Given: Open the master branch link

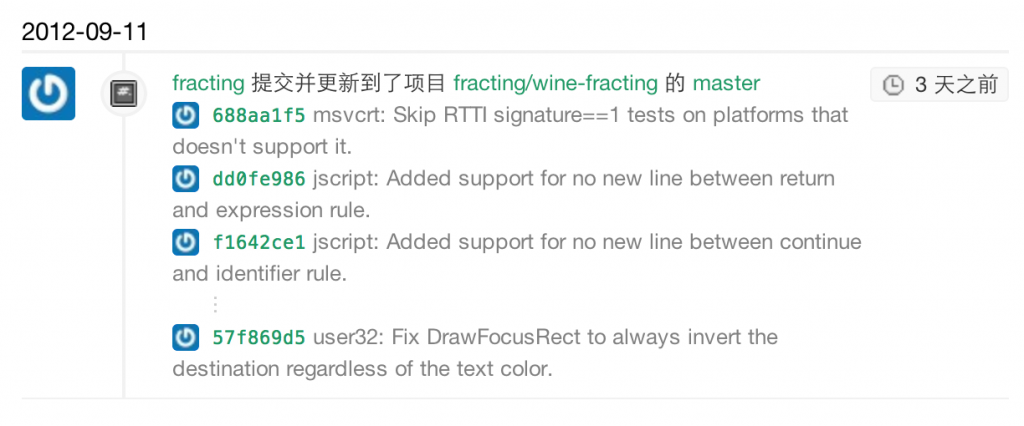Looking at the screenshot, I should (x=726, y=84).
